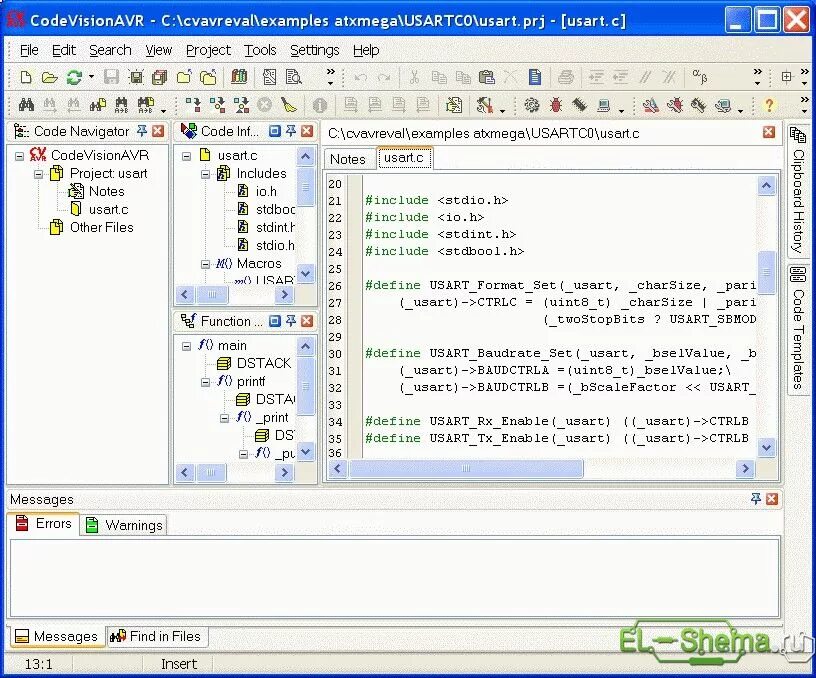Open the Find in Files bottom tab

[x=156, y=636]
